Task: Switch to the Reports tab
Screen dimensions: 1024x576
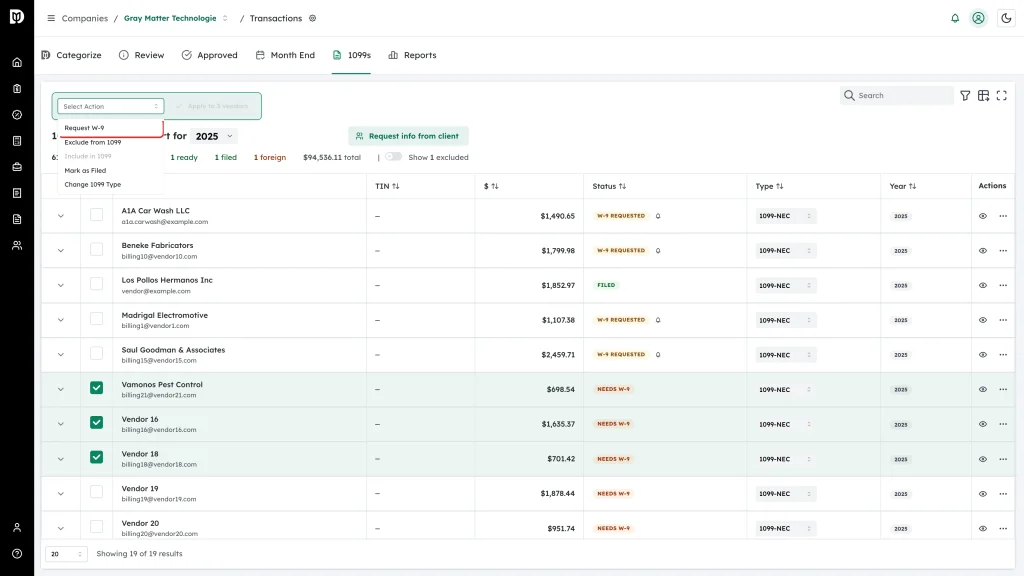Action: pyautogui.click(x=412, y=56)
